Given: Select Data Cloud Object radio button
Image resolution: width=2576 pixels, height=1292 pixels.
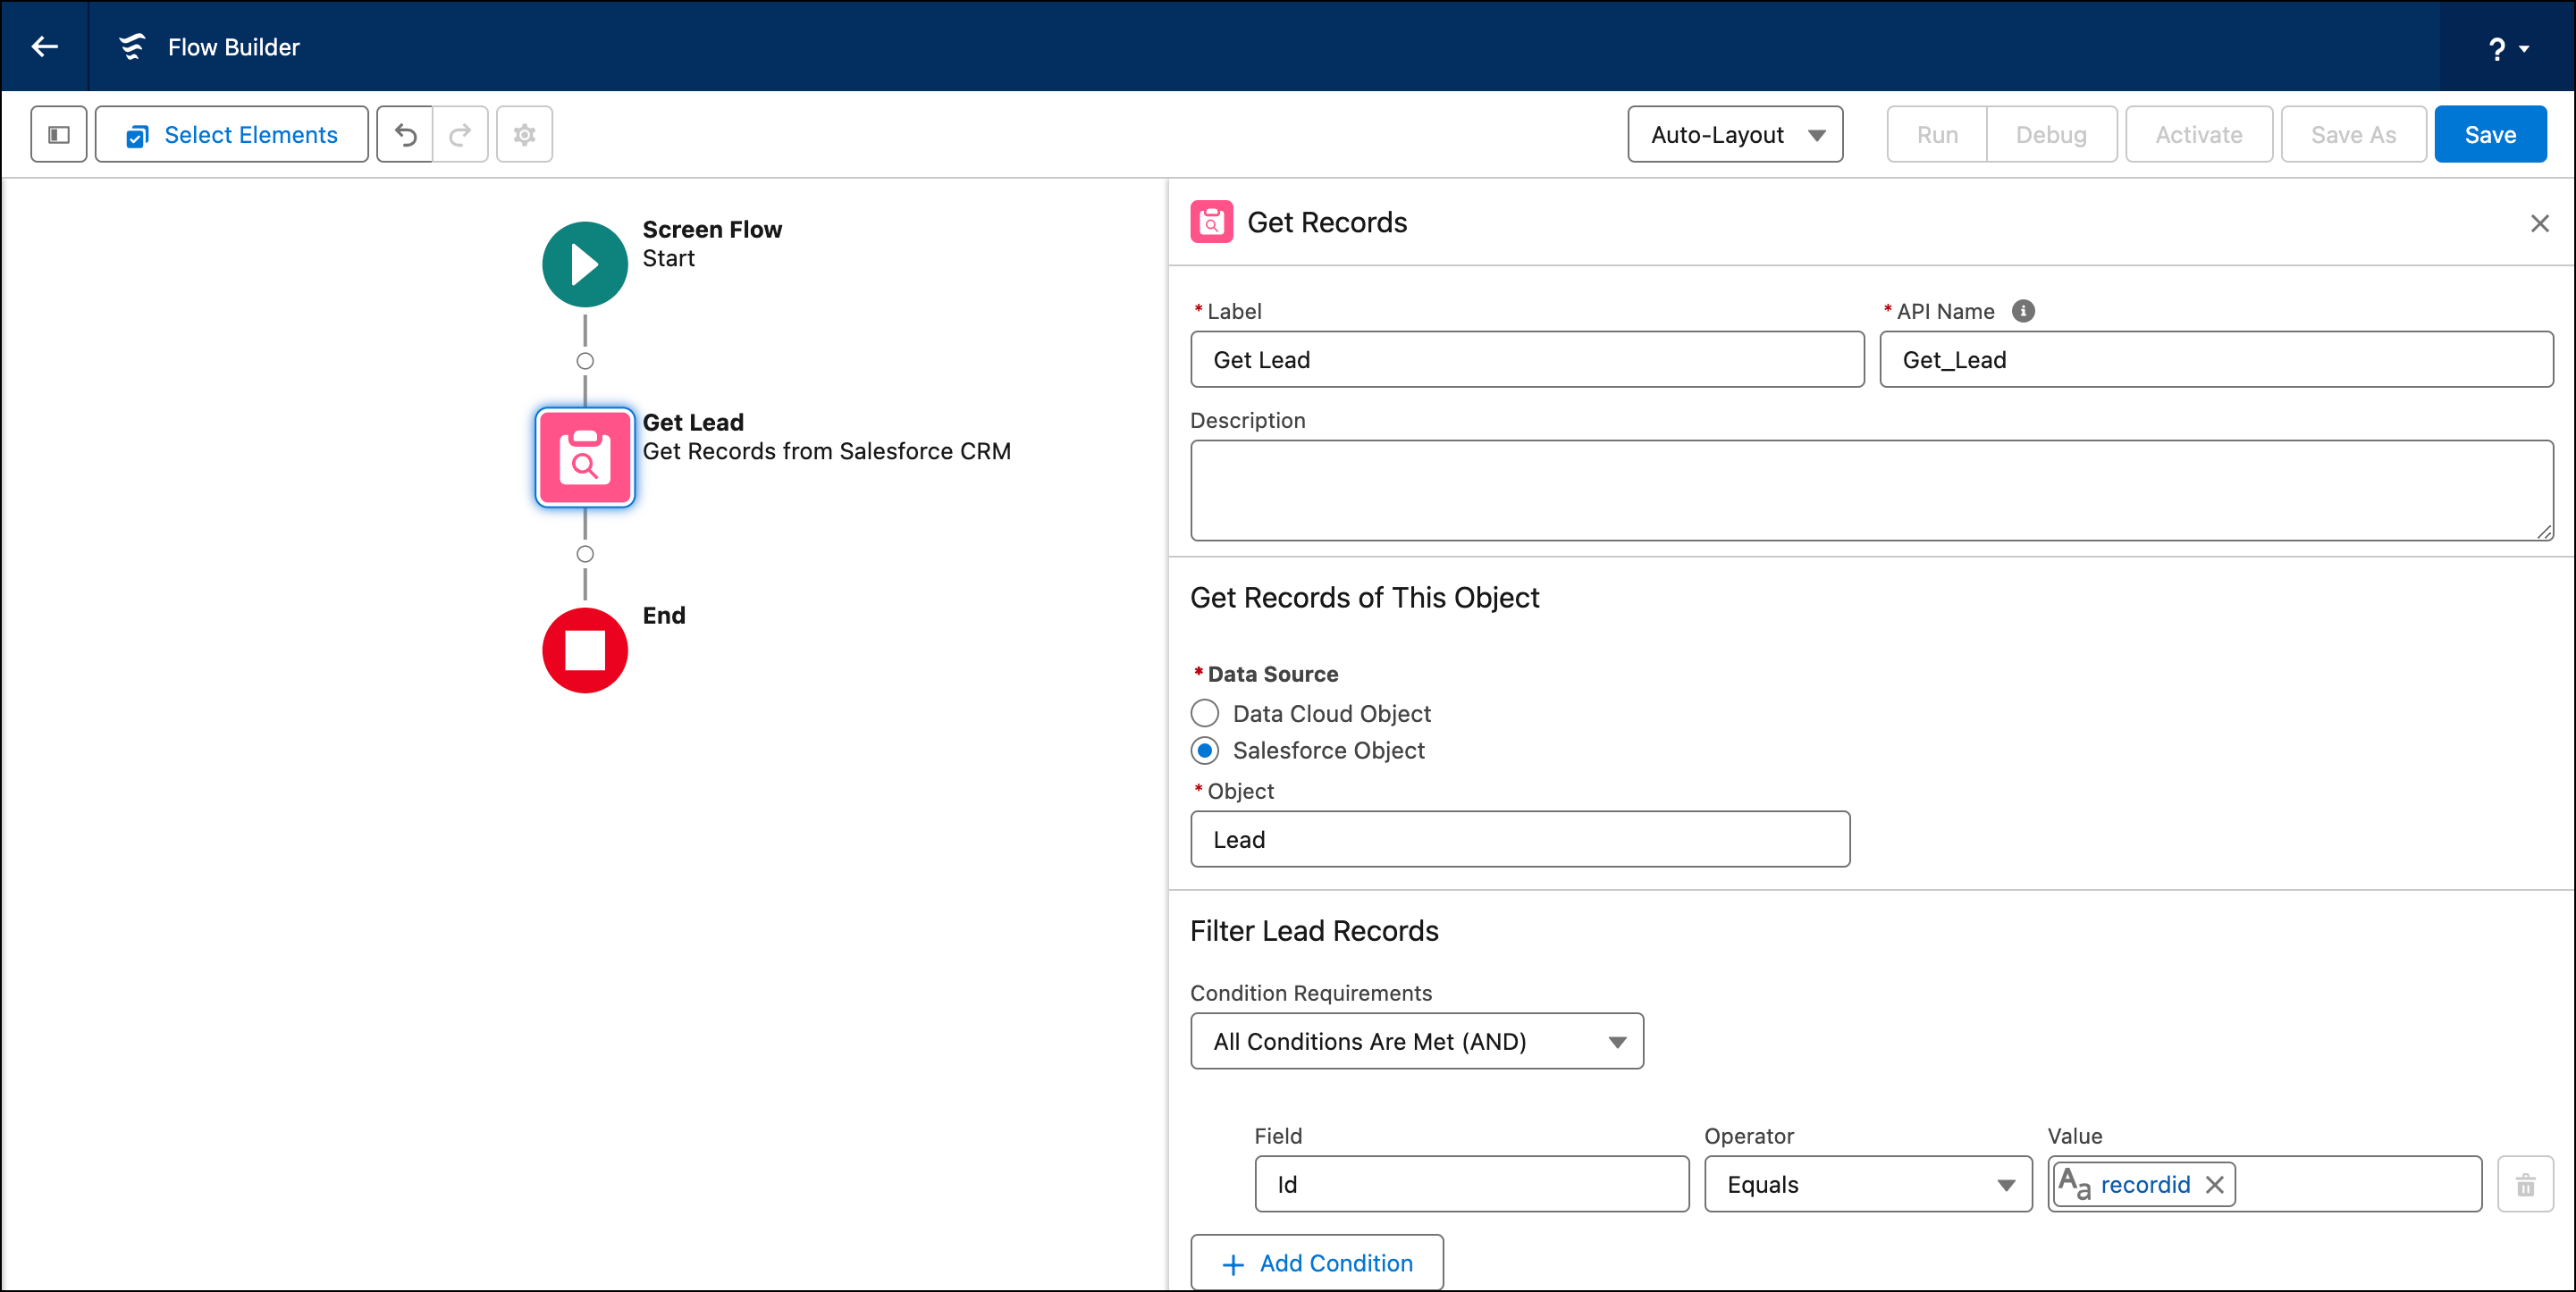Looking at the screenshot, I should coord(1205,713).
